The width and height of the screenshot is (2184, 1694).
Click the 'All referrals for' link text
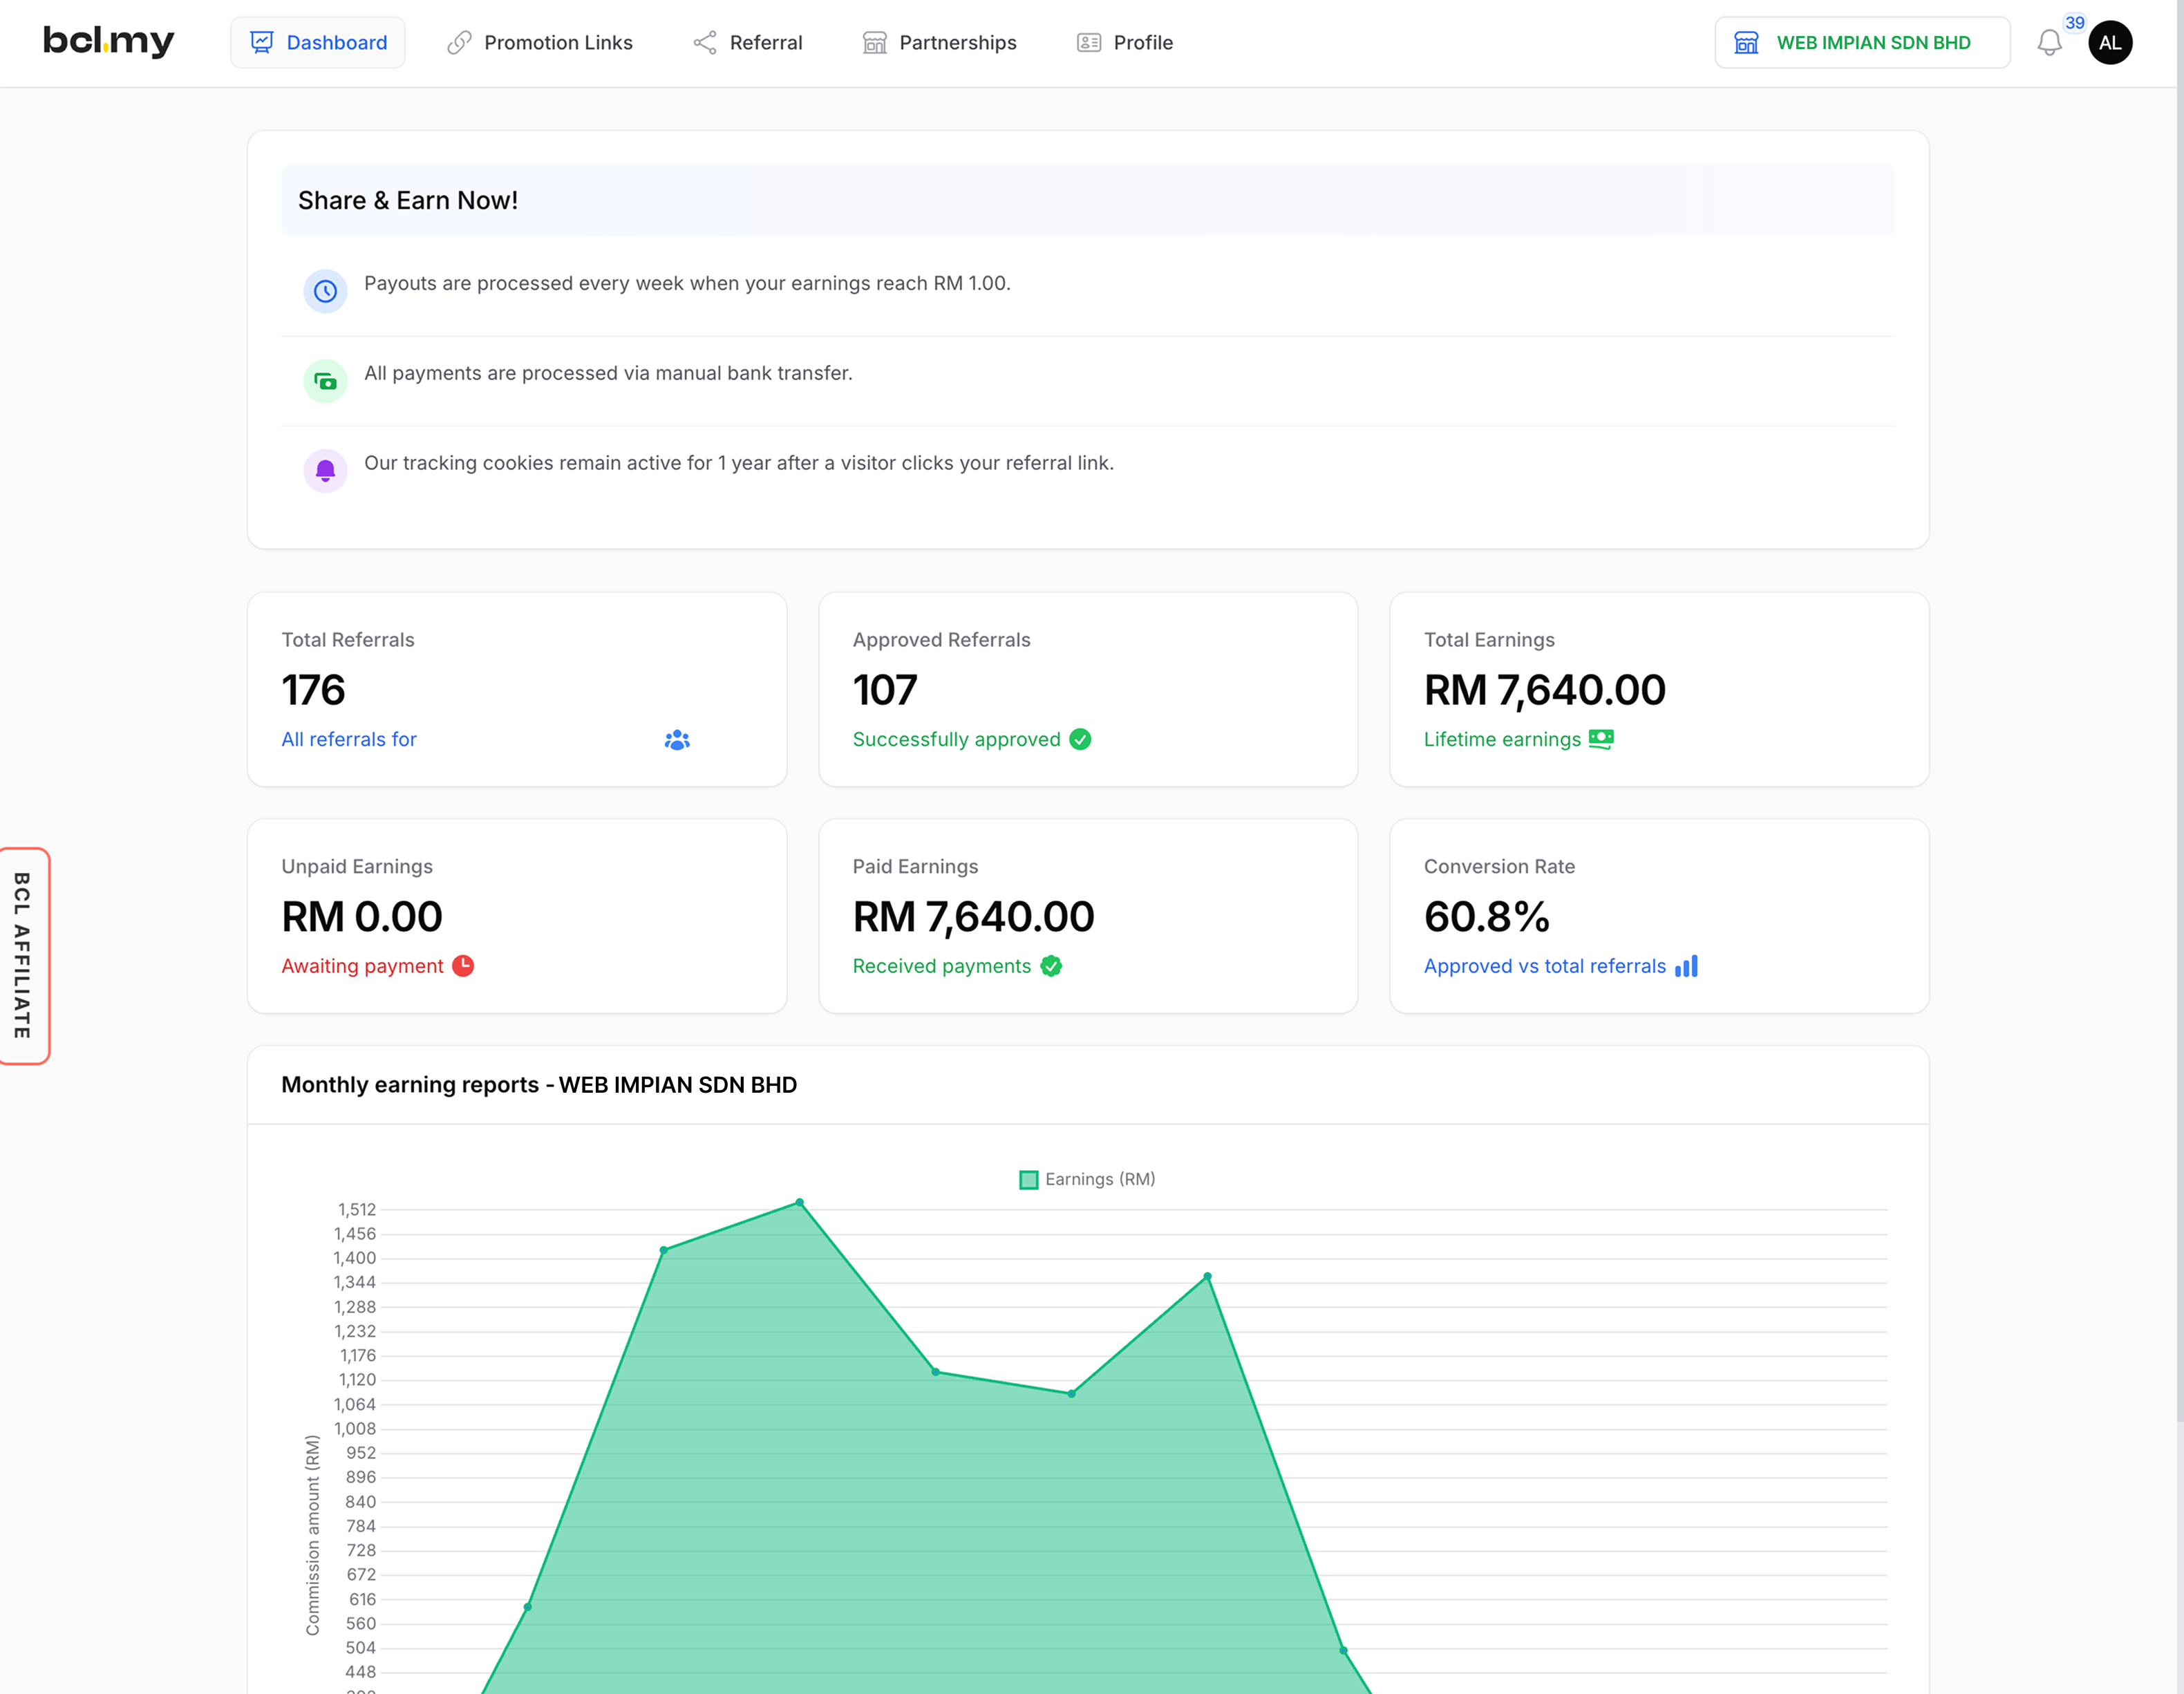349,739
